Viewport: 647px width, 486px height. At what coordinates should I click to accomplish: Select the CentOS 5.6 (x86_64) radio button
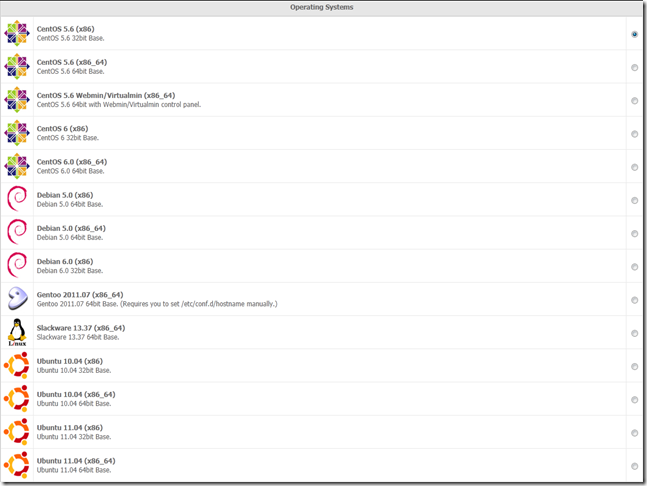(635, 67)
